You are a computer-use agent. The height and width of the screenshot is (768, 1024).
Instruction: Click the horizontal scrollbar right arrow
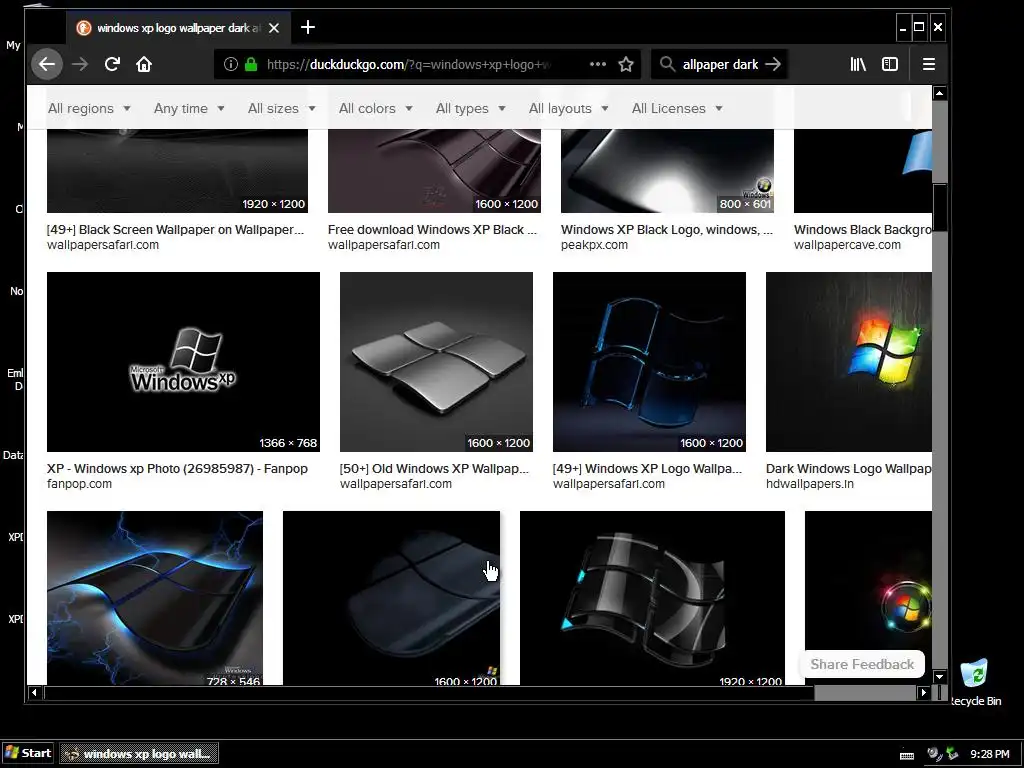[923, 692]
